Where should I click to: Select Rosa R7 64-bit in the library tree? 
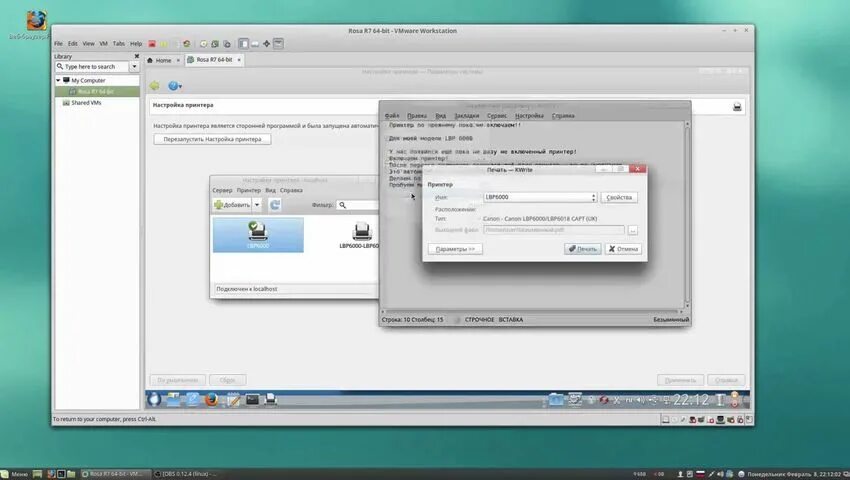(96, 92)
